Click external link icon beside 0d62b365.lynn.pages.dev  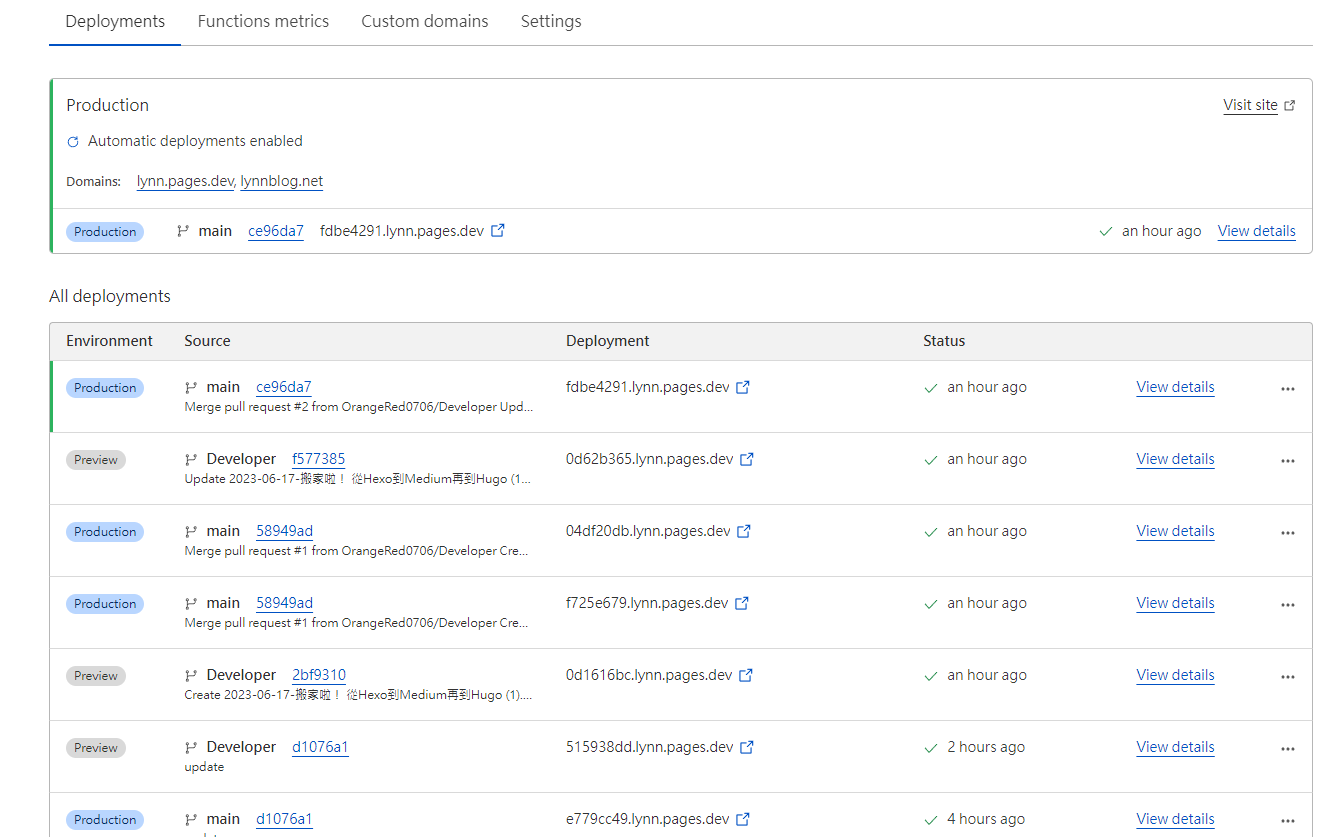747,460
